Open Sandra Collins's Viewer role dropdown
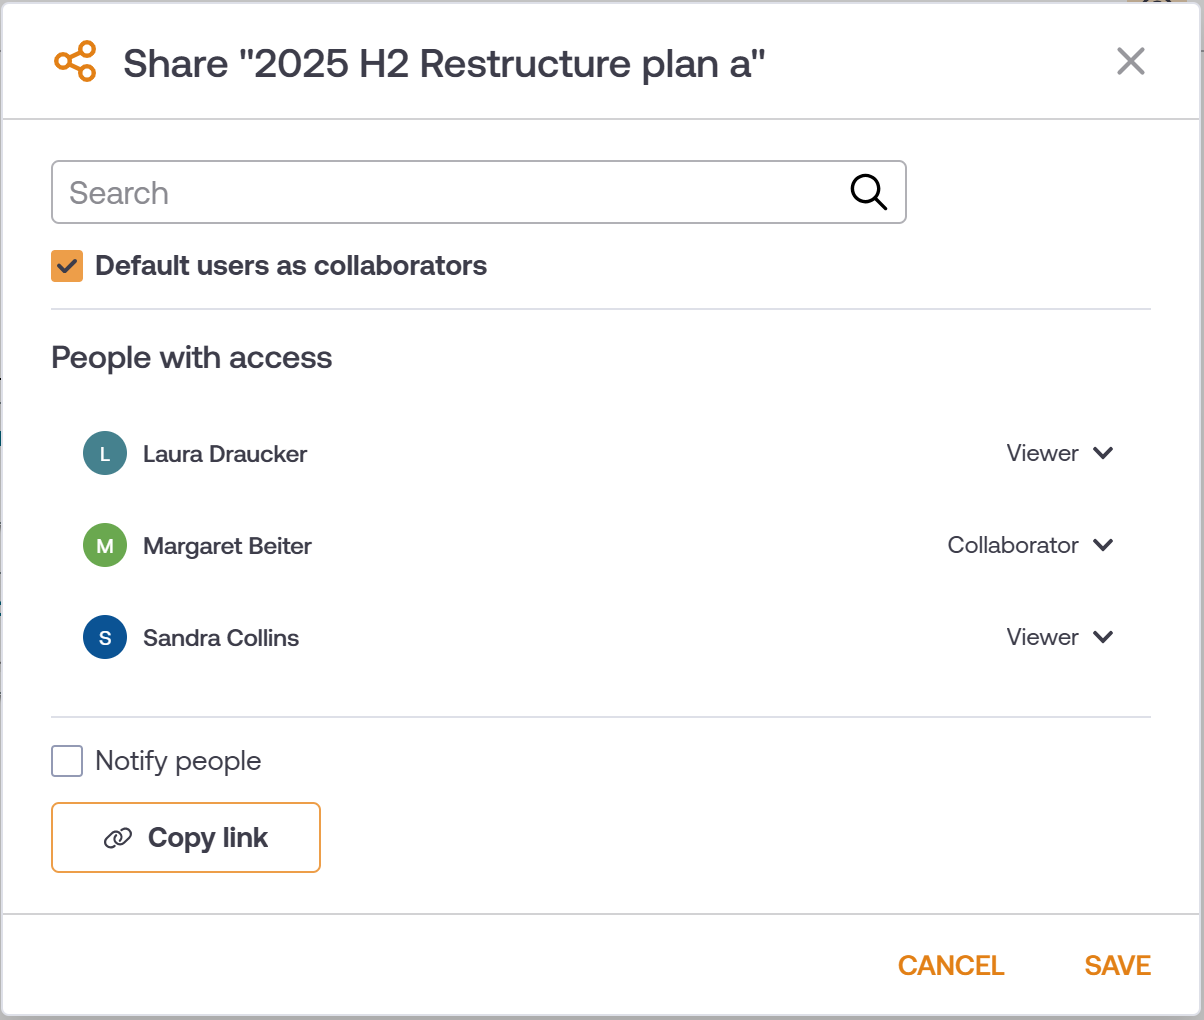1204x1020 pixels. (x=1060, y=637)
